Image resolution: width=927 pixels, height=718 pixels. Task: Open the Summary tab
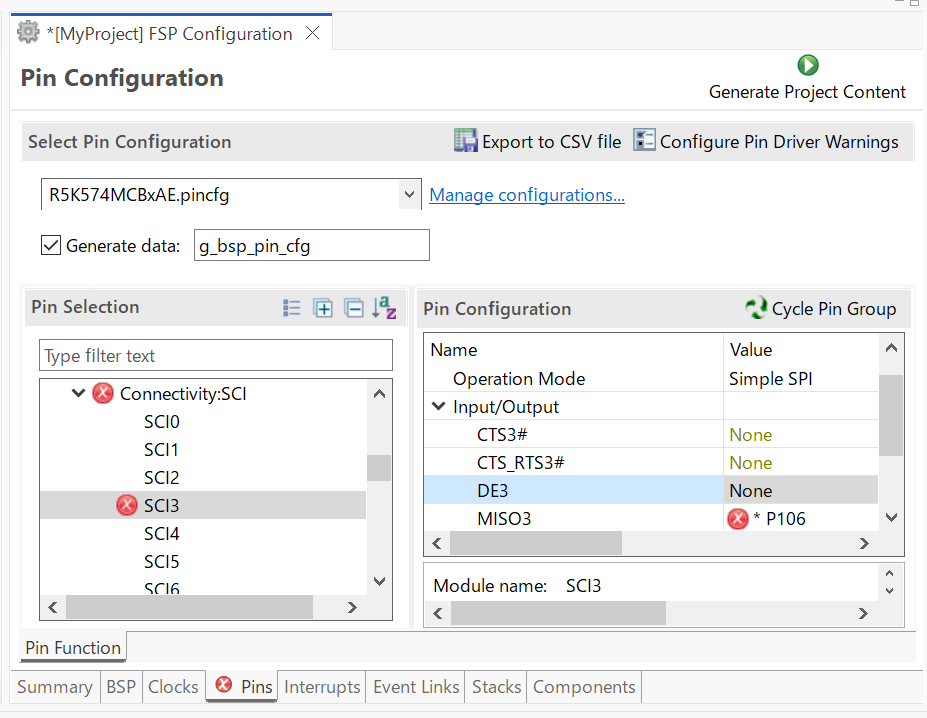pos(55,687)
